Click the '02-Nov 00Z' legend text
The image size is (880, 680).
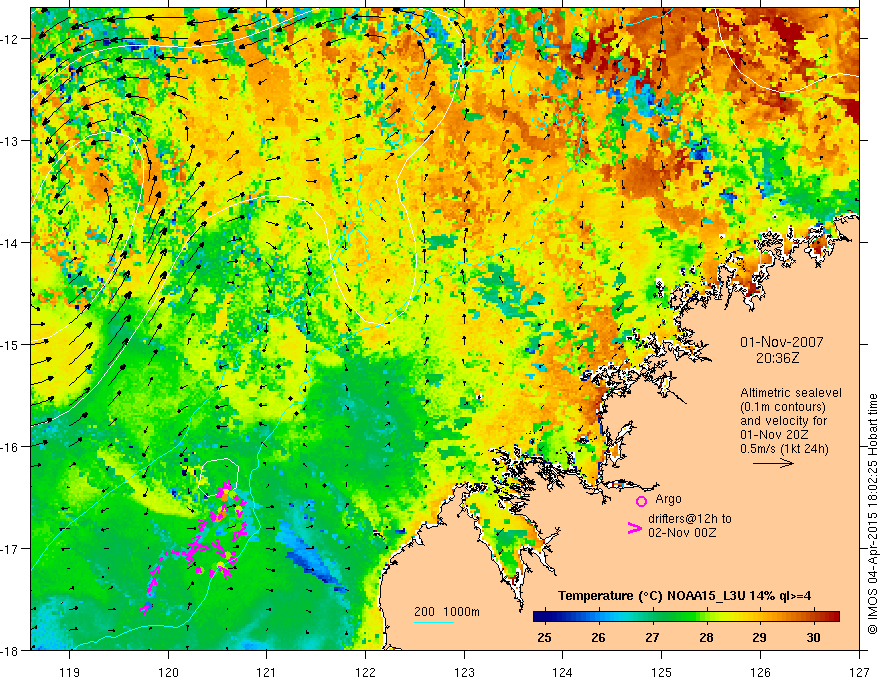pos(682,533)
